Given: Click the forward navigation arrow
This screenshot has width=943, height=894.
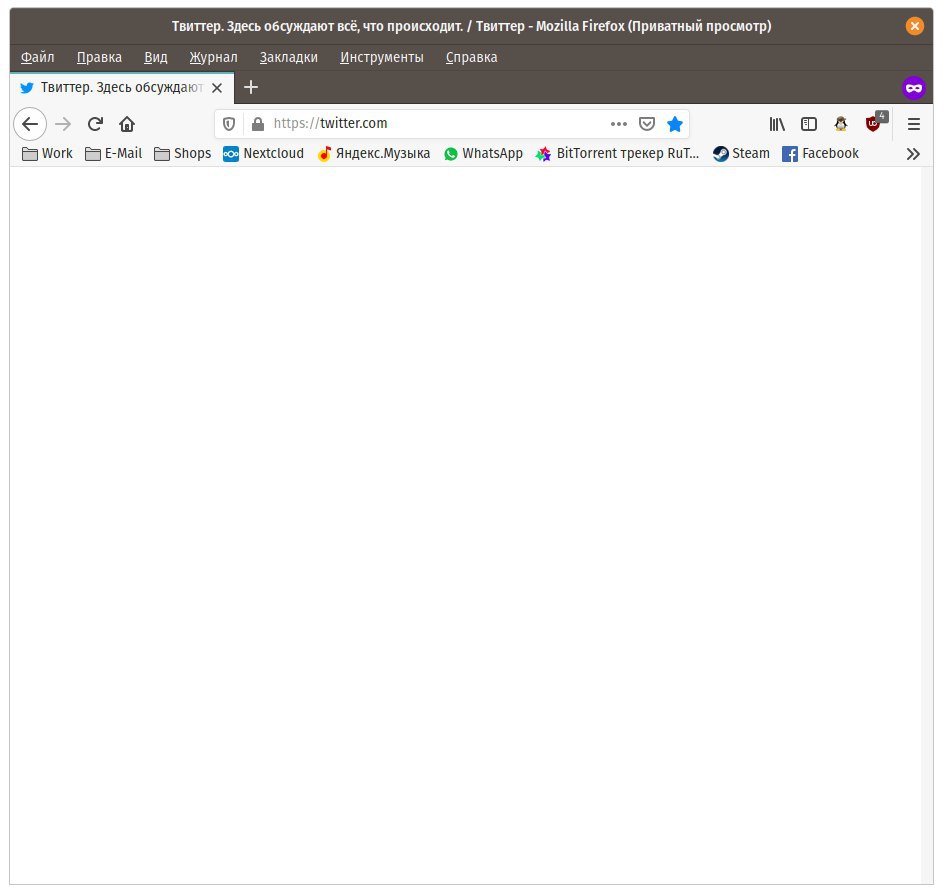Looking at the screenshot, I should [63, 124].
